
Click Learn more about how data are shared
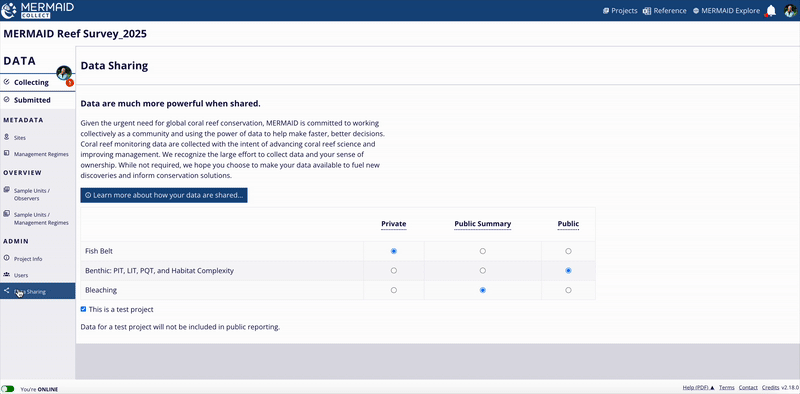tap(164, 195)
